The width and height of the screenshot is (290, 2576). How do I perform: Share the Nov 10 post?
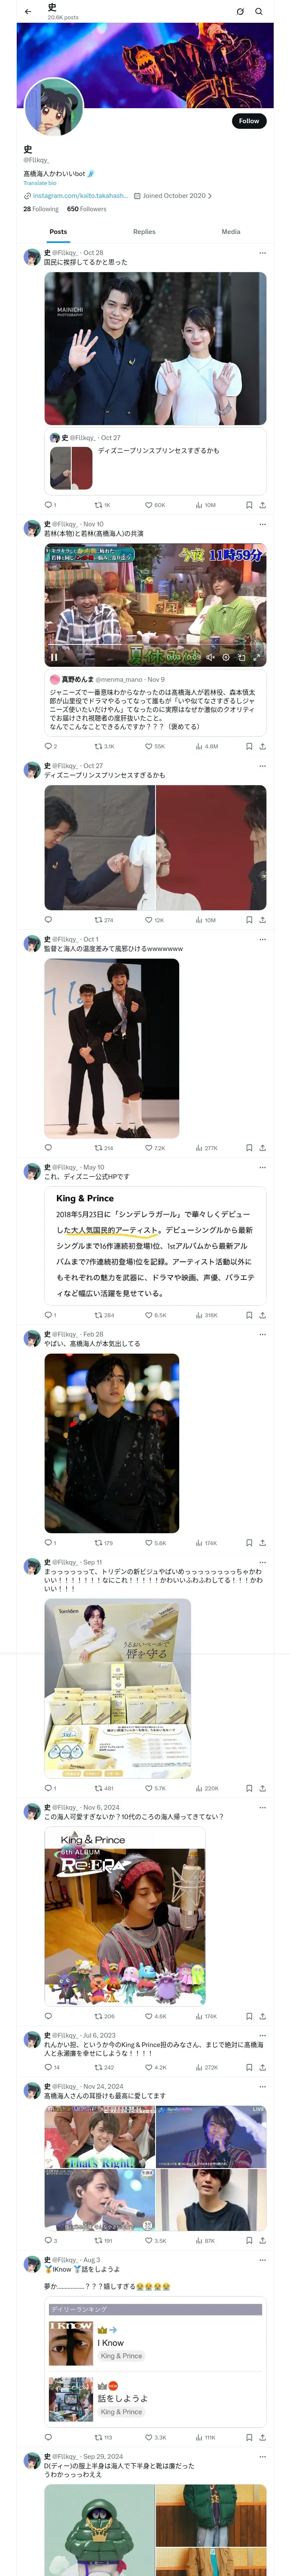(262, 746)
